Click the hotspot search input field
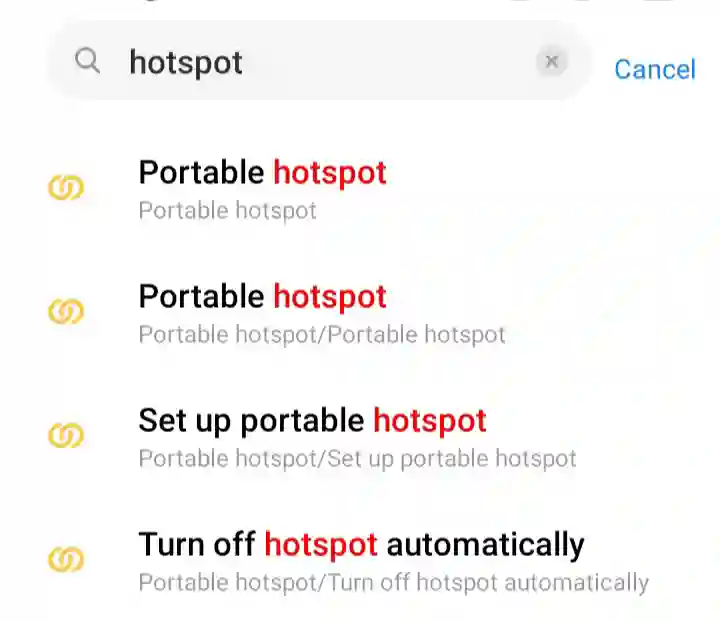Image resolution: width=720 pixels, height=621 pixels. click(320, 62)
